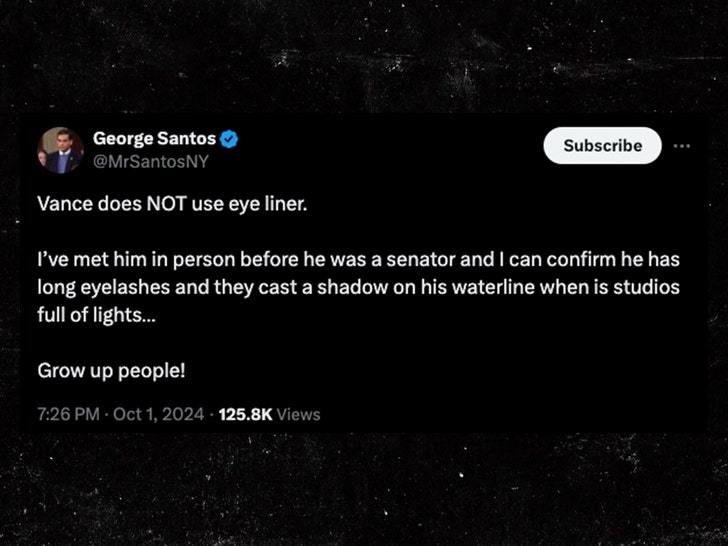Open the three-dot More options menu

pos(681,145)
